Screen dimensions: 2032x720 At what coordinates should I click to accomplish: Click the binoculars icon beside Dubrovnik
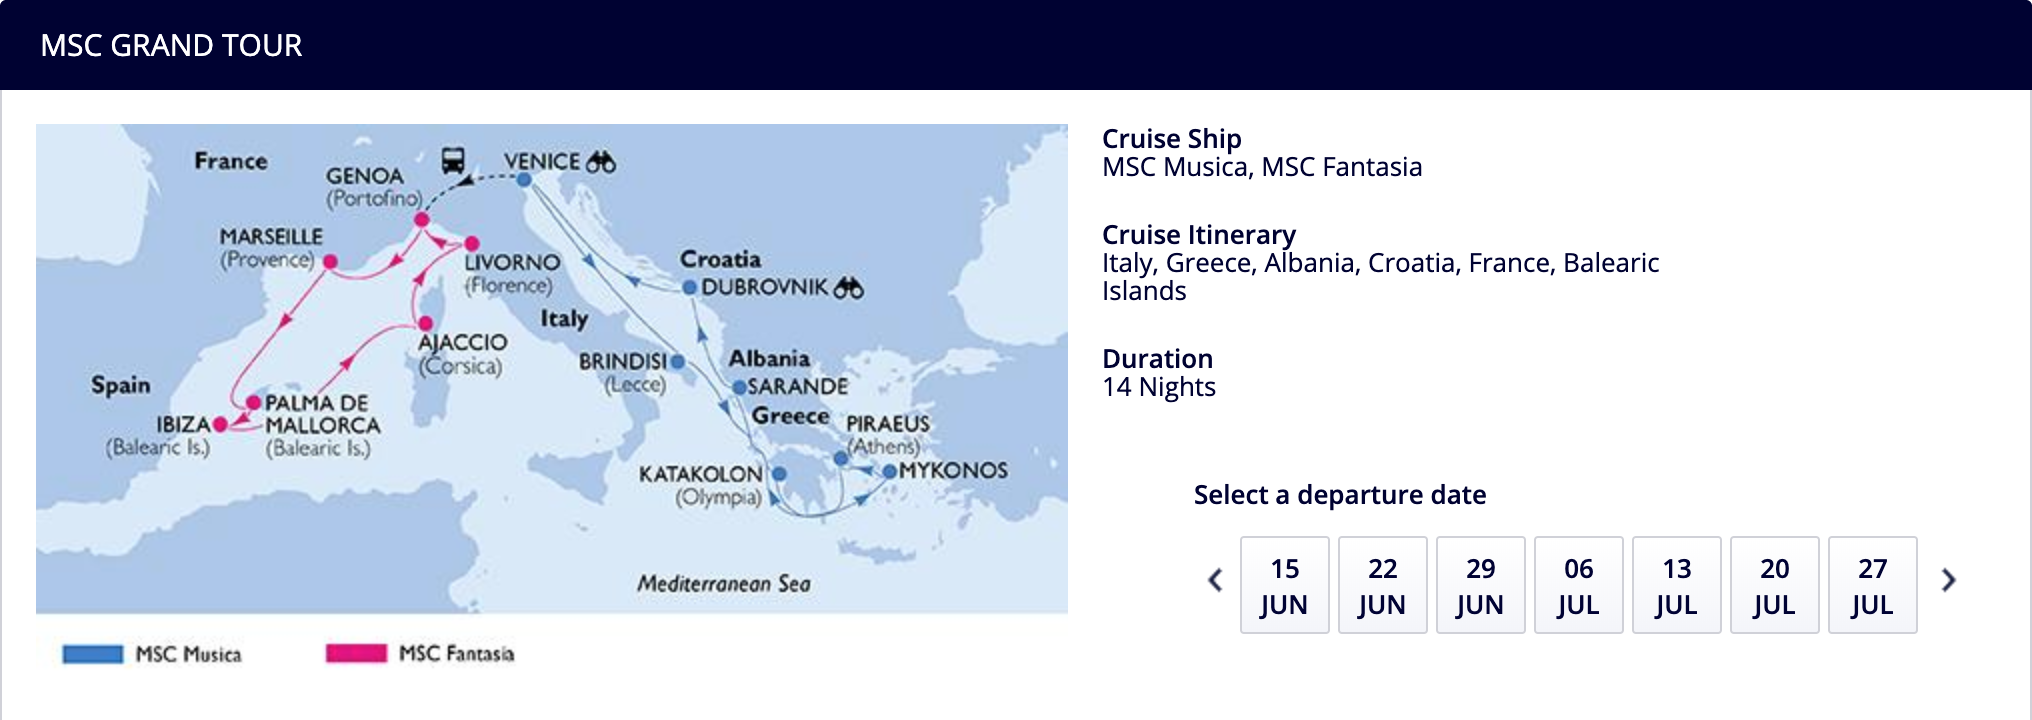848,288
